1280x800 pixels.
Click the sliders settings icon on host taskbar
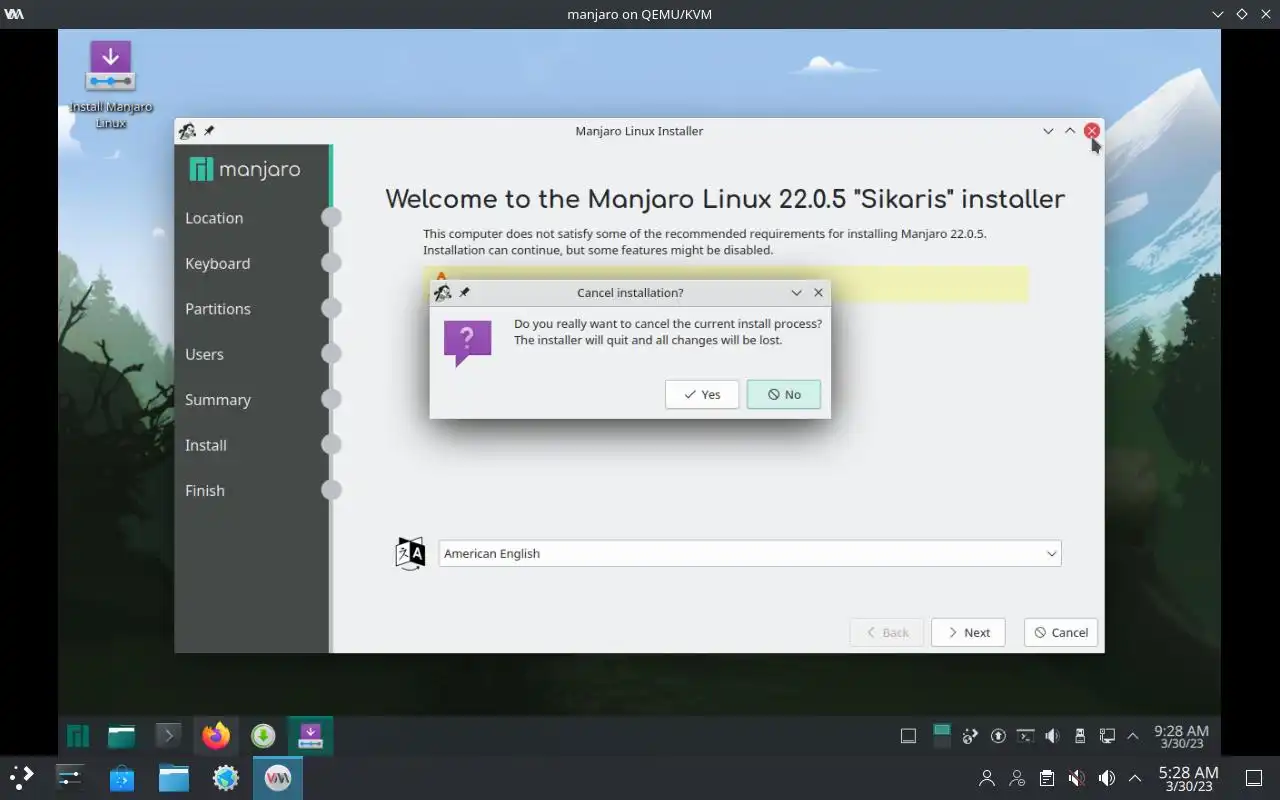click(70, 777)
